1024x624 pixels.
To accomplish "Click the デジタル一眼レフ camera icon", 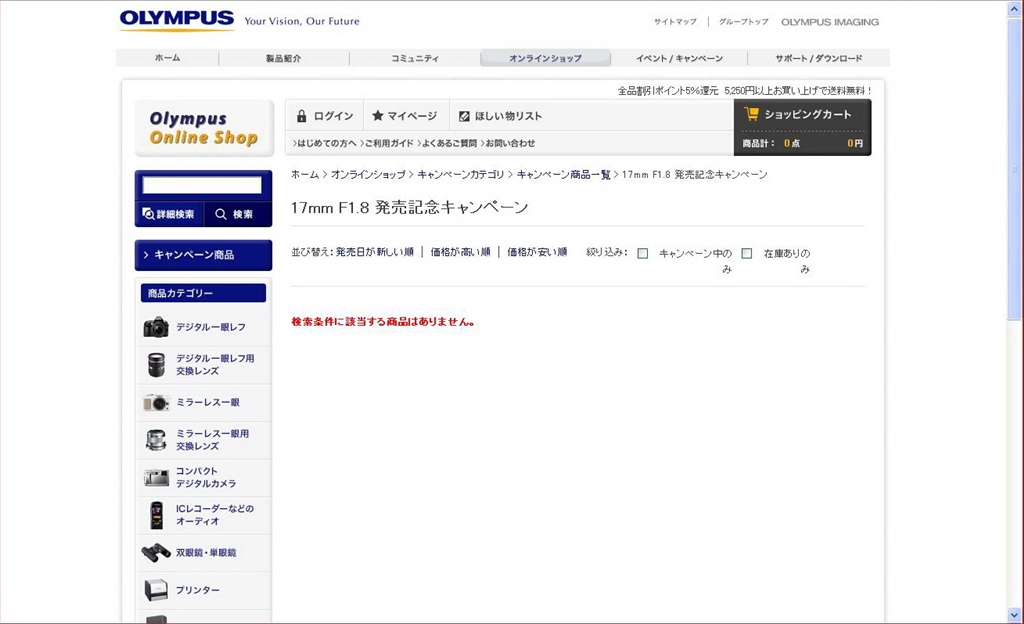I will click(156, 327).
